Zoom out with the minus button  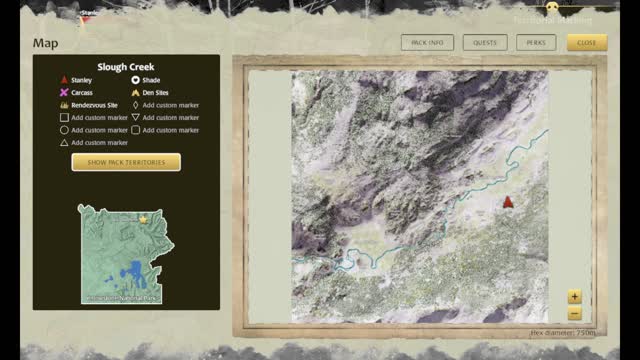point(574,313)
